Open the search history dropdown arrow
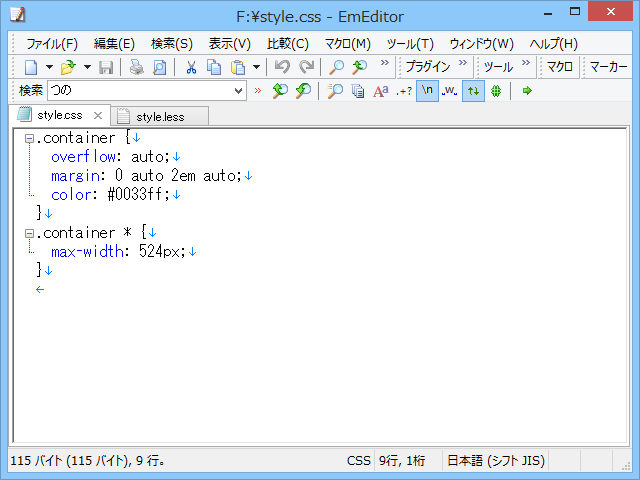Viewport: 640px width, 480px height. point(239,91)
